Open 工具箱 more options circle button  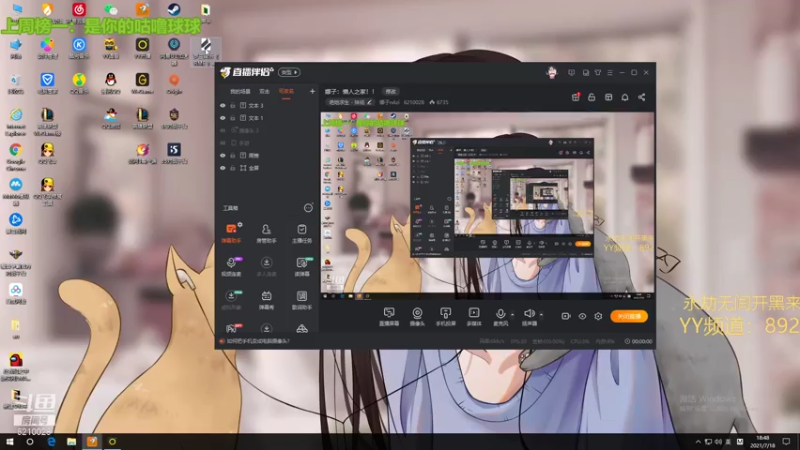pos(308,208)
